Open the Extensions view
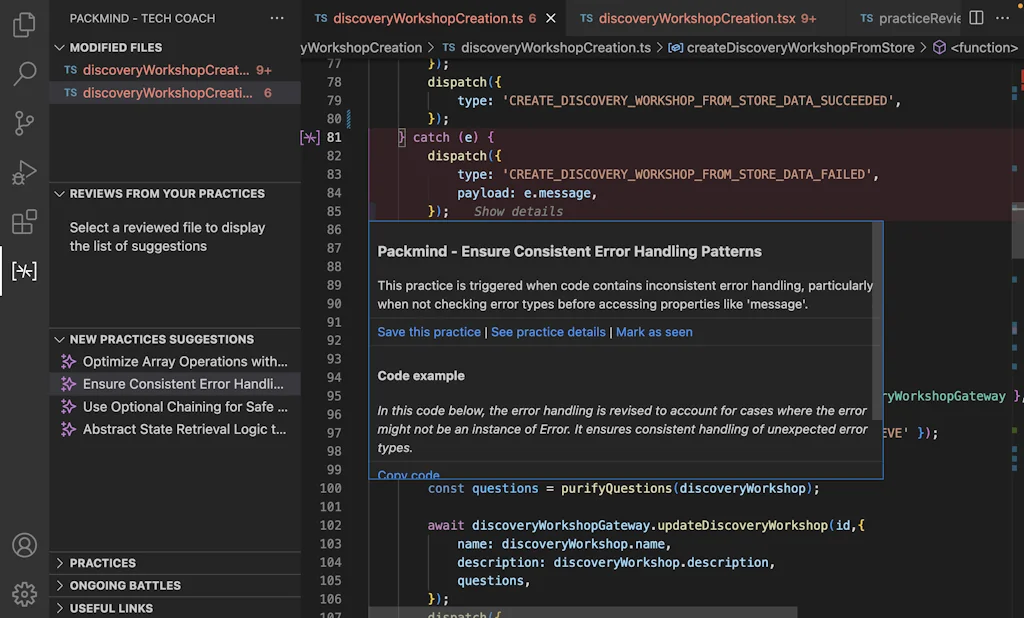The height and width of the screenshot is (618, 1024). tap(24, 220)
